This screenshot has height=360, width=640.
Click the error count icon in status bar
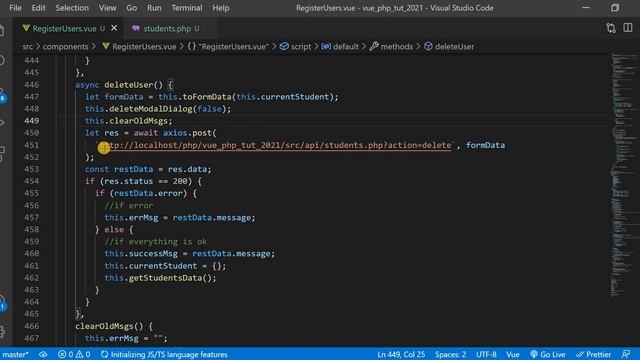pyautogui.click(x=62, y=354)
